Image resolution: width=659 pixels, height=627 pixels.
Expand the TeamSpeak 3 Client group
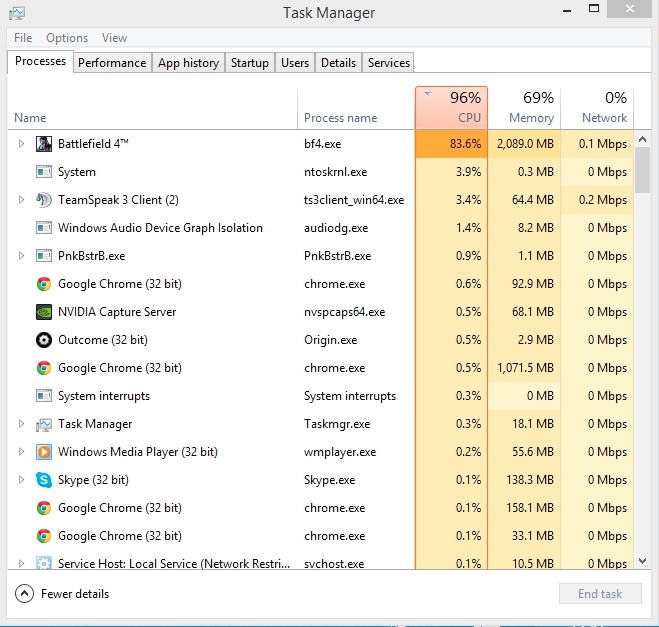[x=21, y=200]
